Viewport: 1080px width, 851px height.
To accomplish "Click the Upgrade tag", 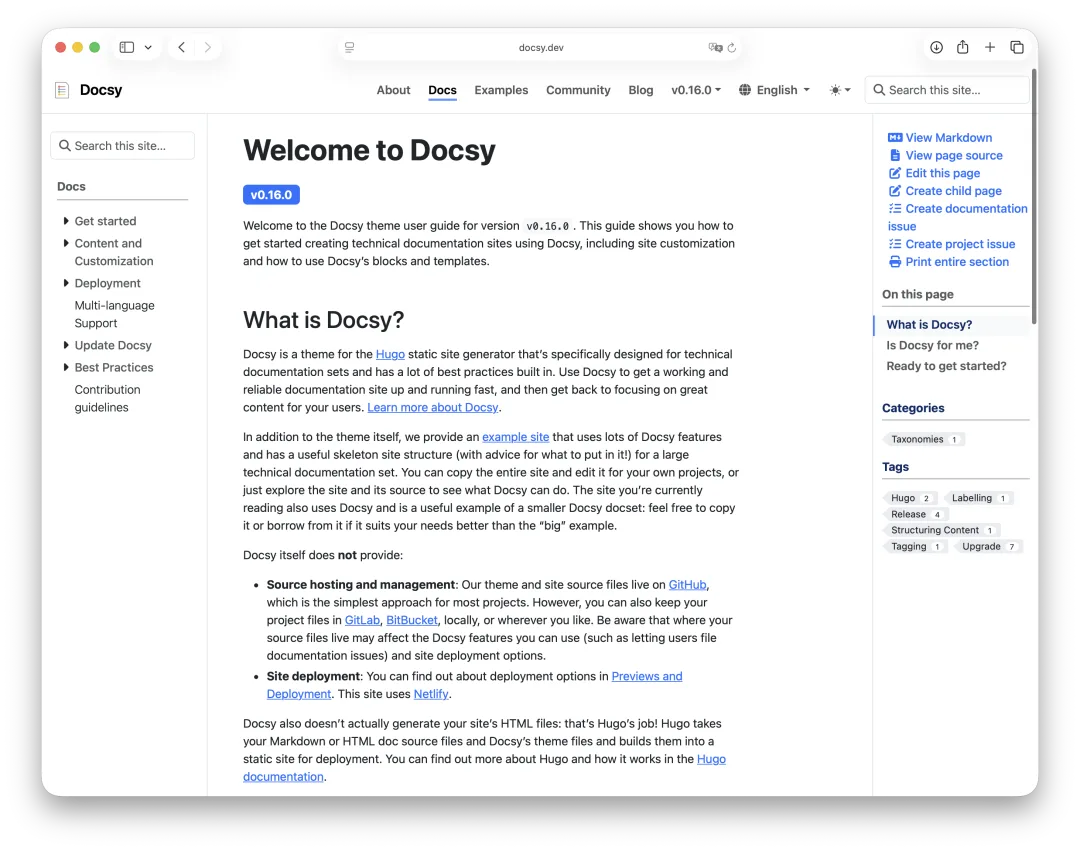I will tap(988, 547).
